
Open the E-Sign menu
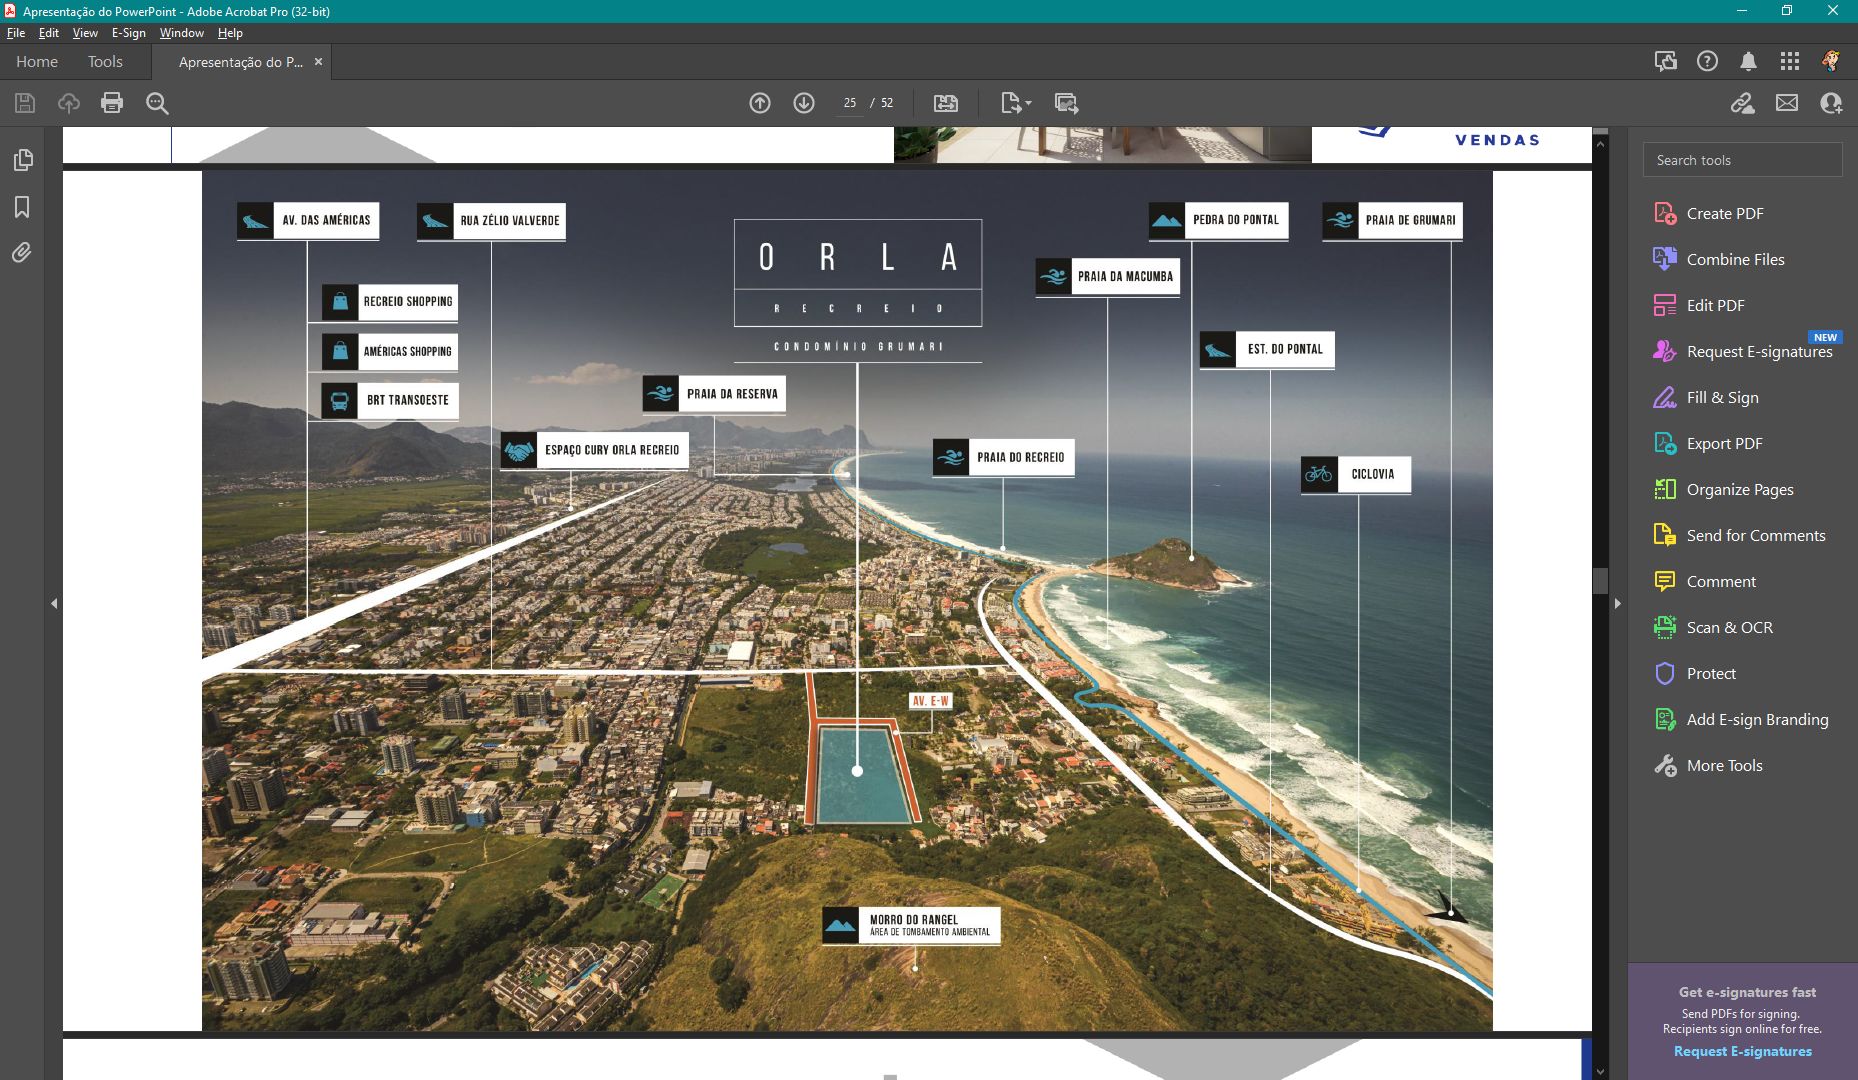coord(129,33)
